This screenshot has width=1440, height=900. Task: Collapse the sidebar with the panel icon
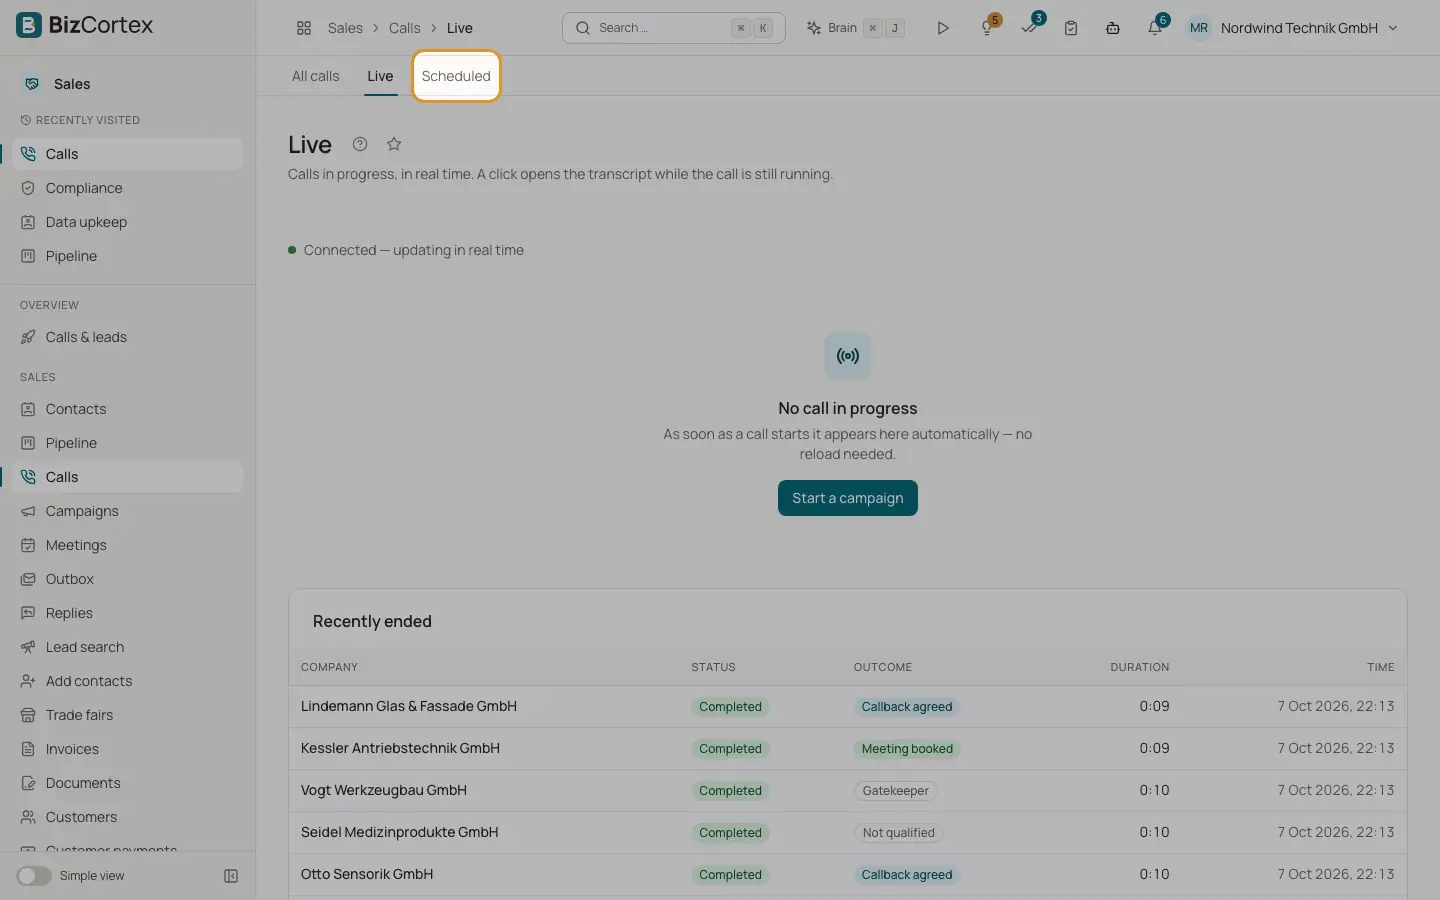231,876
